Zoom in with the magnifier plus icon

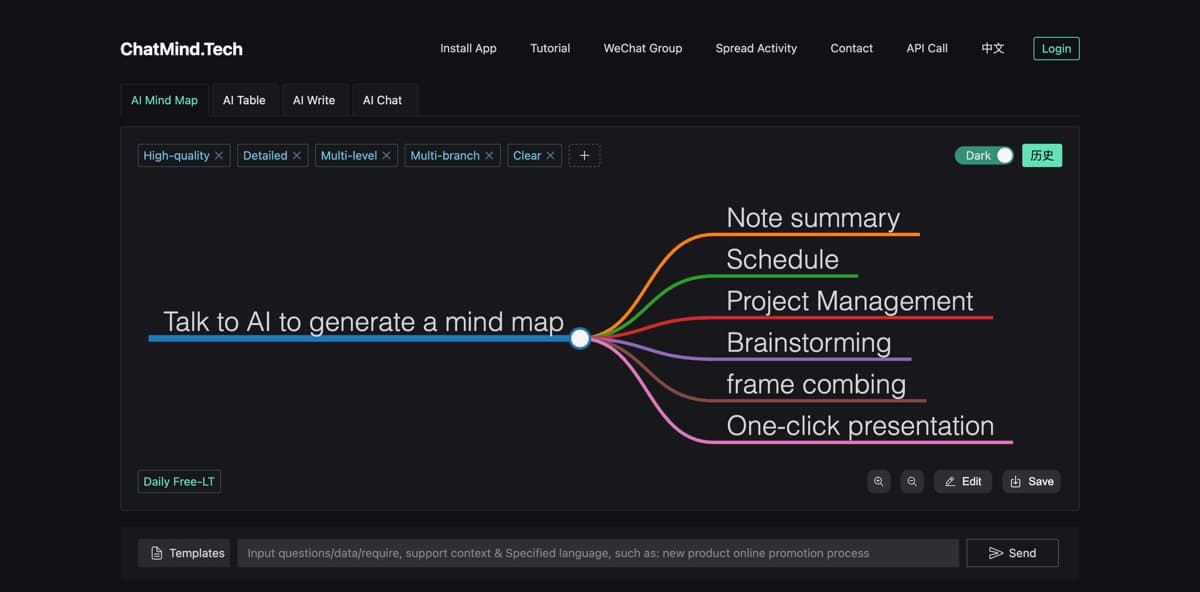click(879, 482)
